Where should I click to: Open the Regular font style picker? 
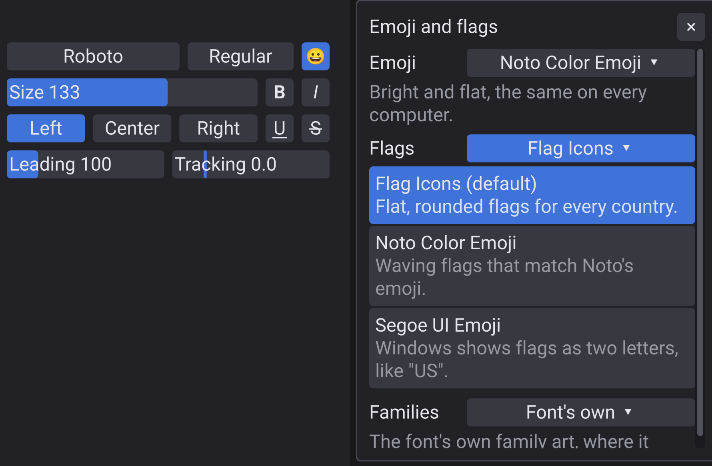click(x=241, y=56)
